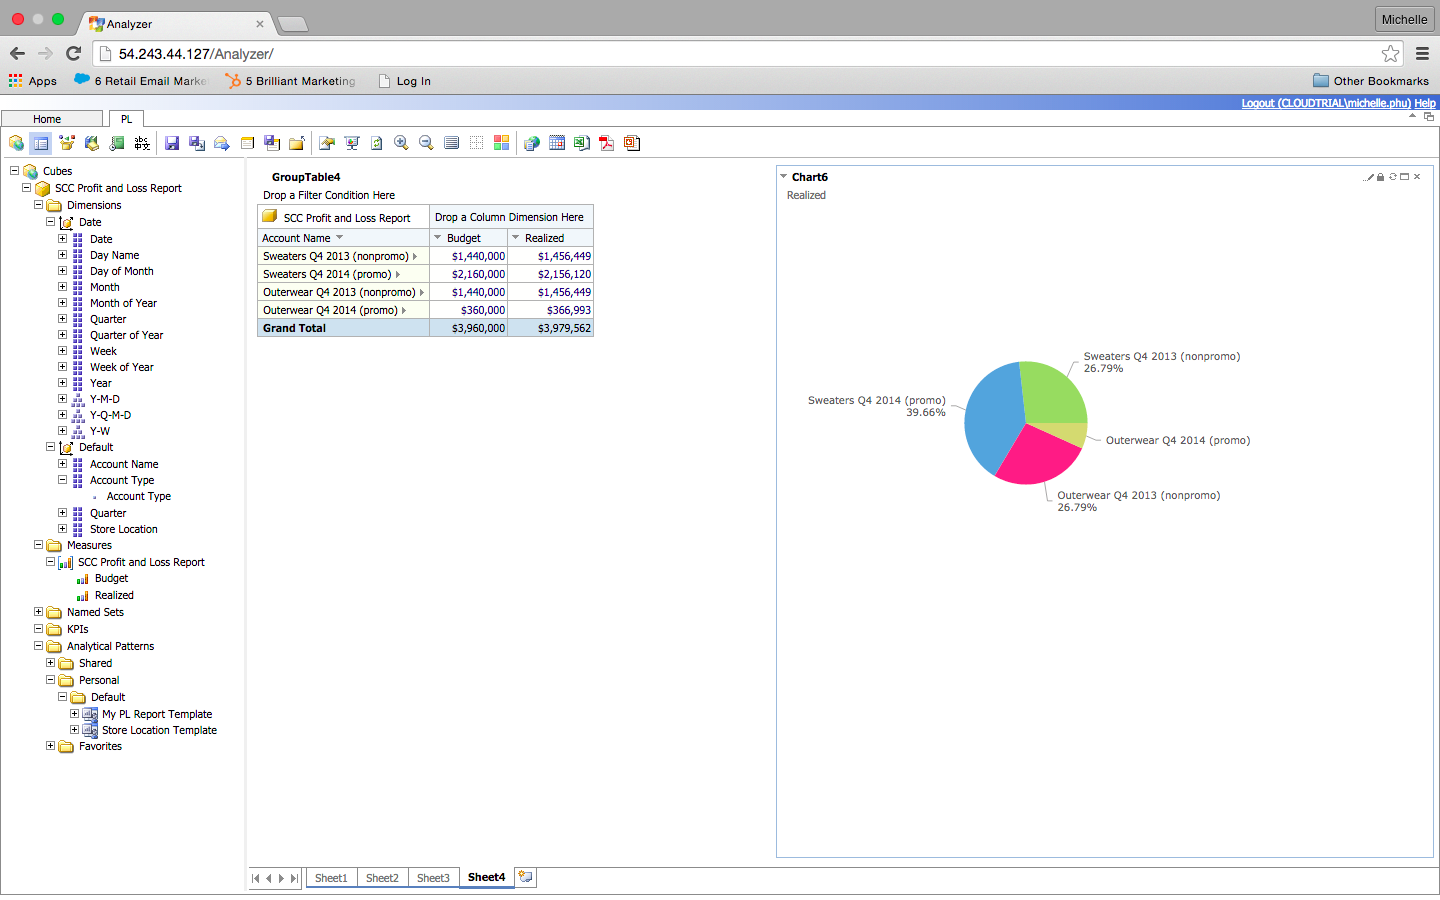
Task: Open the Log In bookmark
Action: click(405, 81)
